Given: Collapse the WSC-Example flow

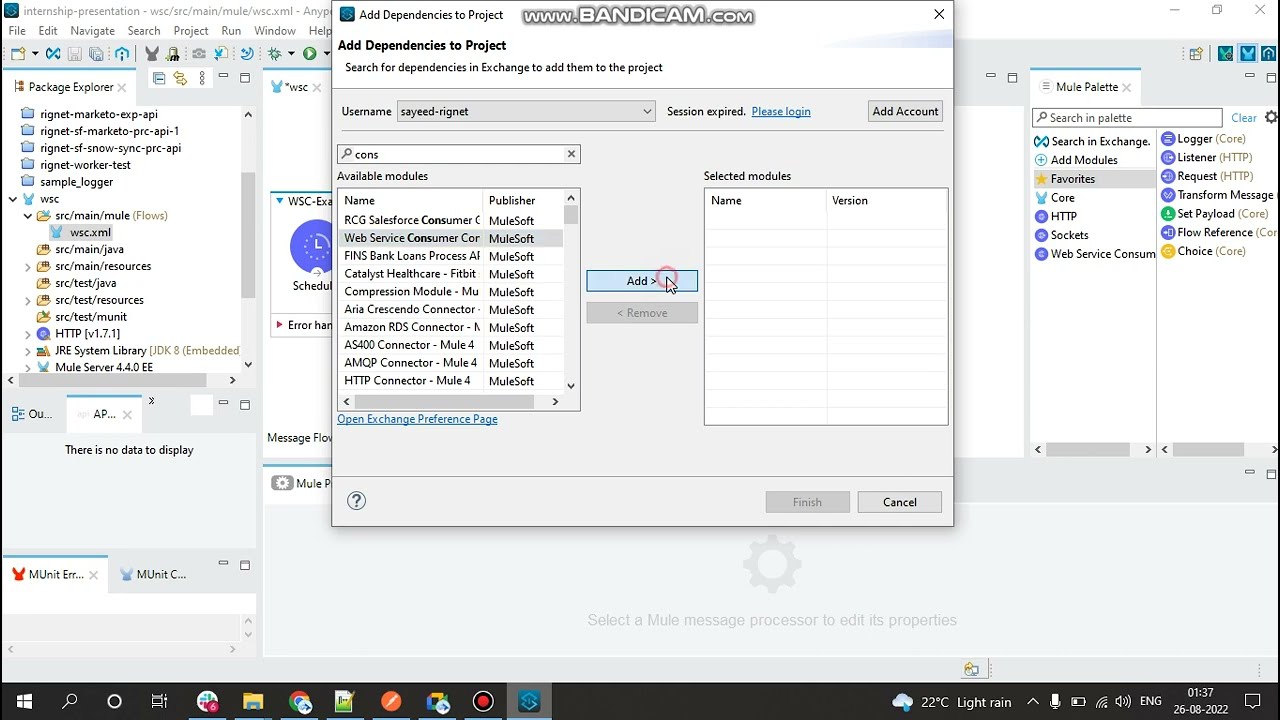Looking at the screenshot, I should [x=279, y=201].
